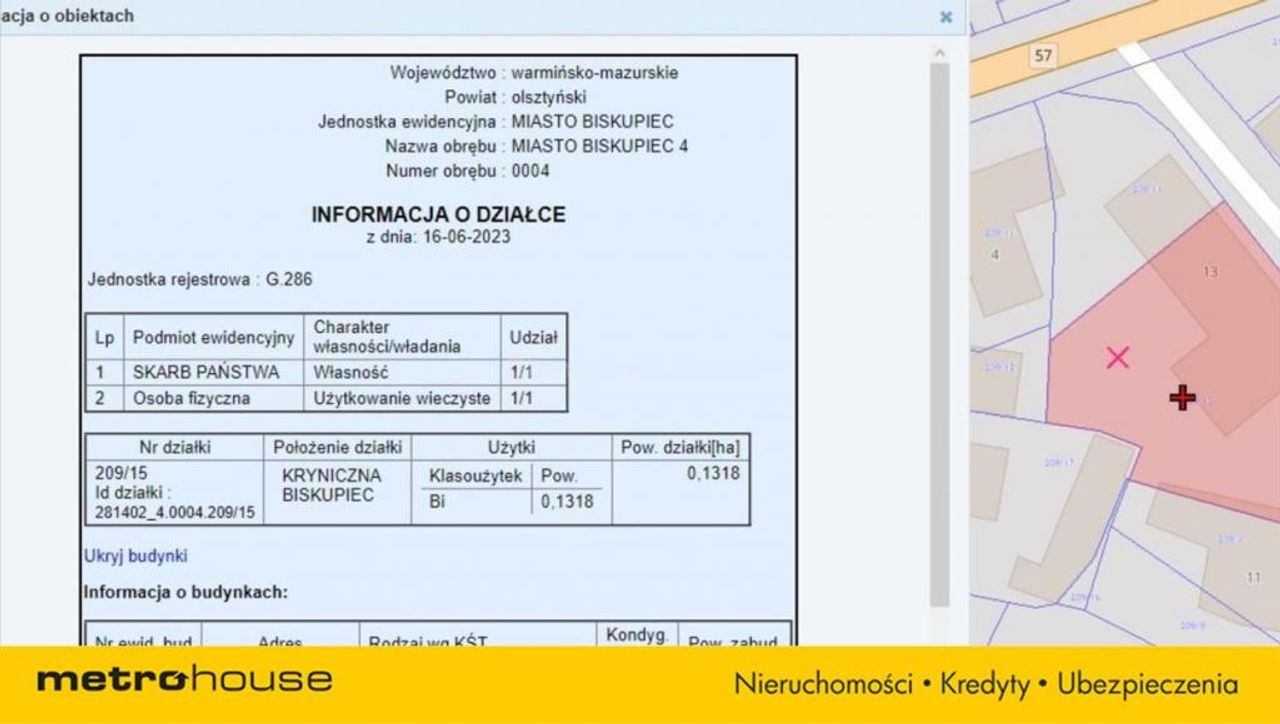Screen dimensions: 1280x724
Task: Click the 'Klasoużytek' column header
Action: coord(475,477)
